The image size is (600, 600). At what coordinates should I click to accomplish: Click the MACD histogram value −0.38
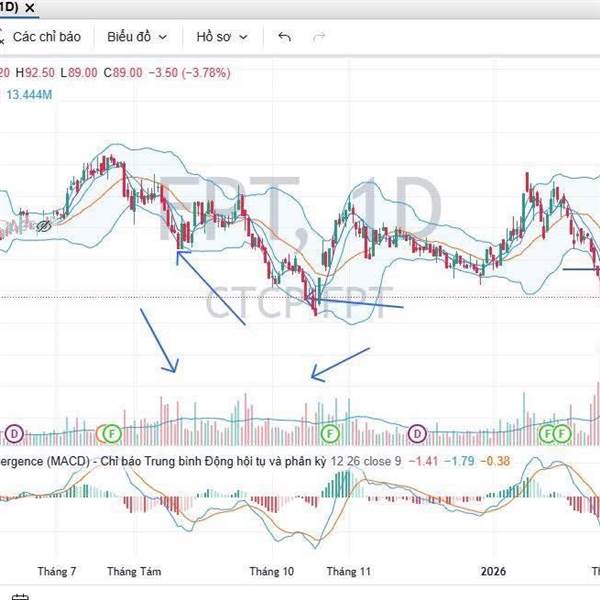click(x=495, y=461)
